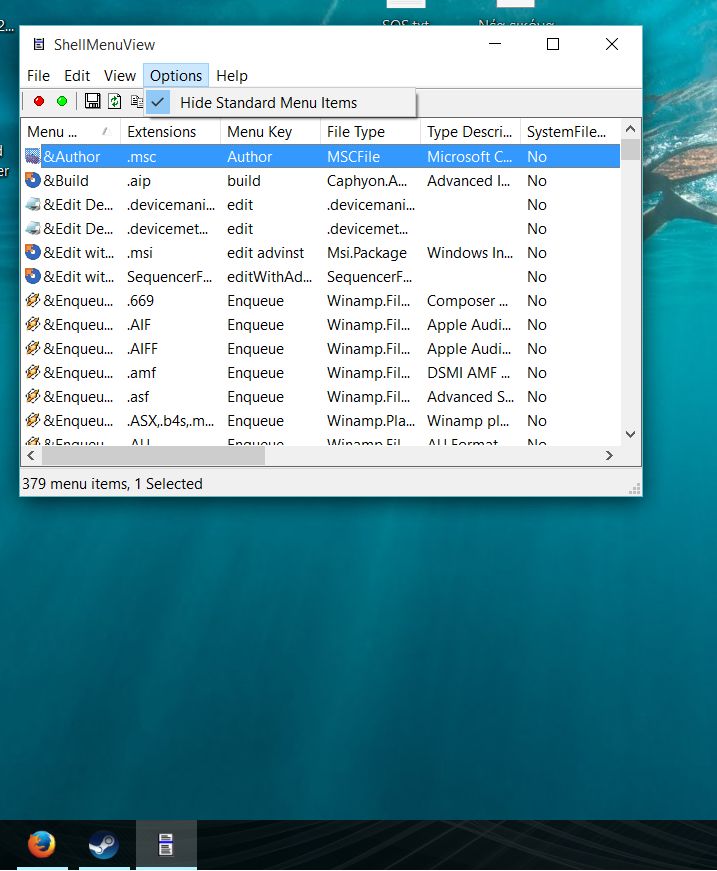Click the 'Winamp.Pla...' file type cell
717x871 pixels.
(x=370, y=421)
